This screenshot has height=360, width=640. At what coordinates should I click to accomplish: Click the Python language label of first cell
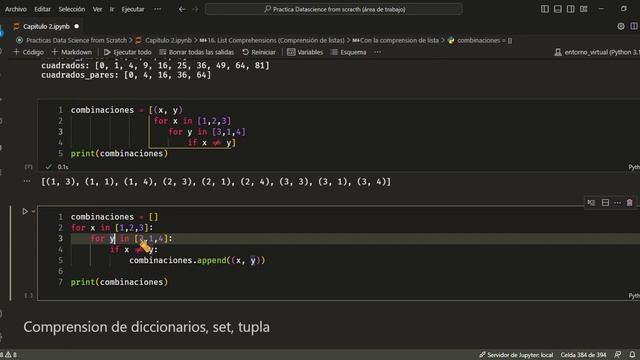pos(634,167)
